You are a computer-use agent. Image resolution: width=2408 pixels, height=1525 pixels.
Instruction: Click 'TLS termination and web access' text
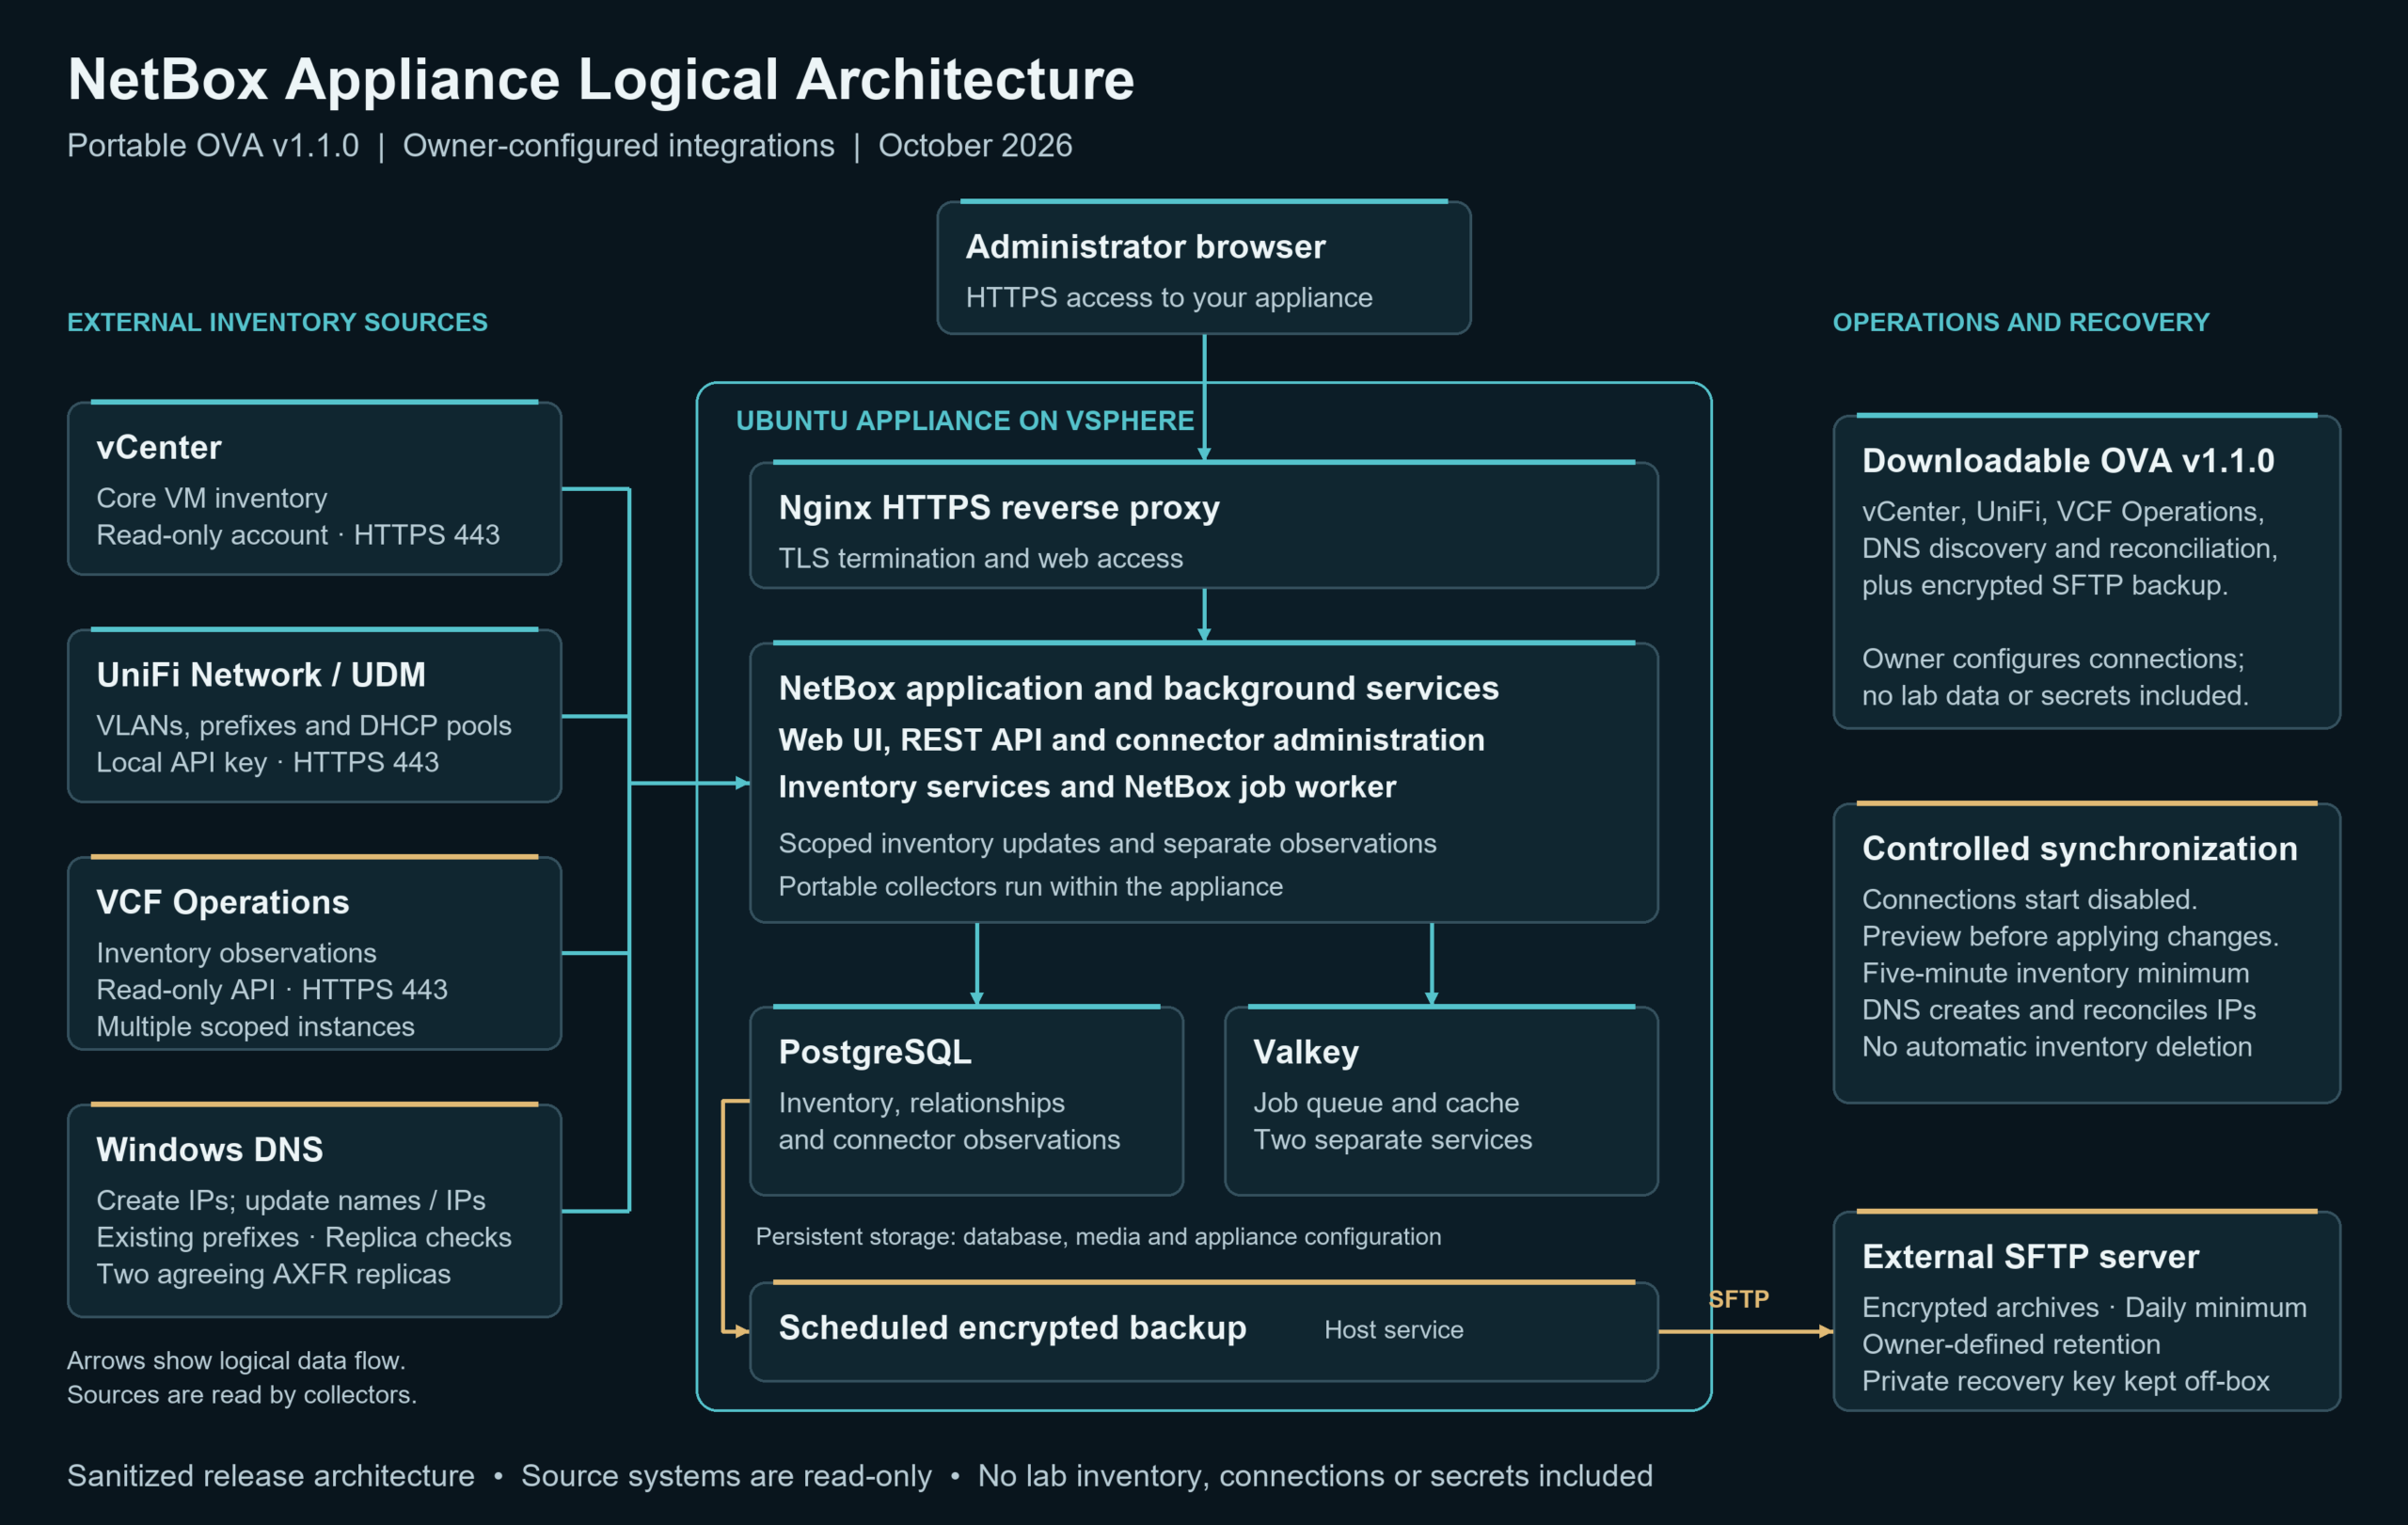pos(981,558)
